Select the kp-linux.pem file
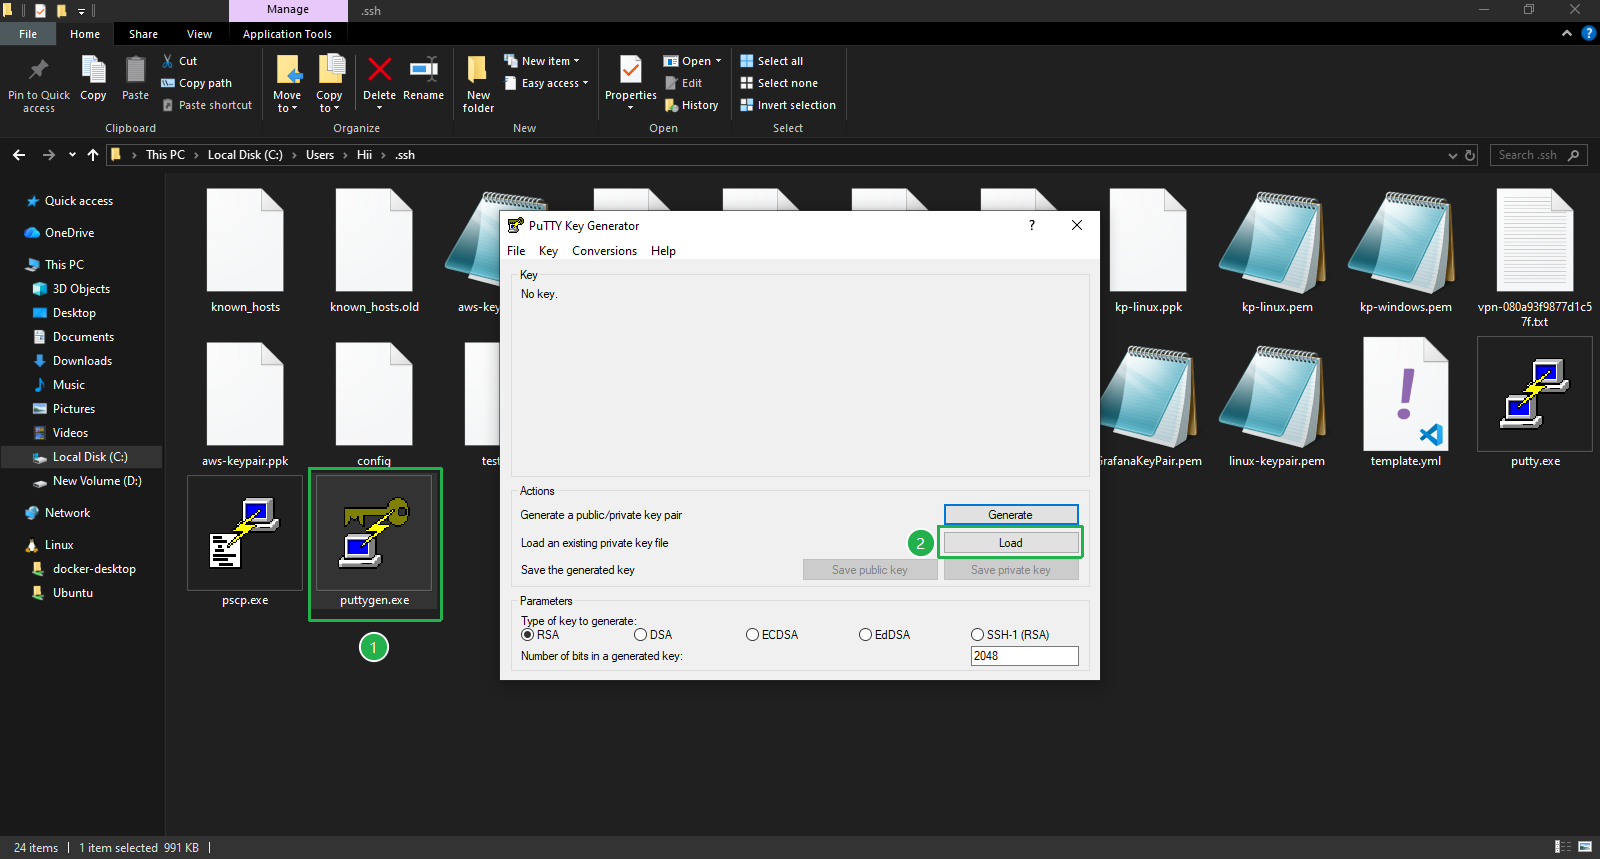Viewport: 1600px width, 859px height. point(1277,250)
